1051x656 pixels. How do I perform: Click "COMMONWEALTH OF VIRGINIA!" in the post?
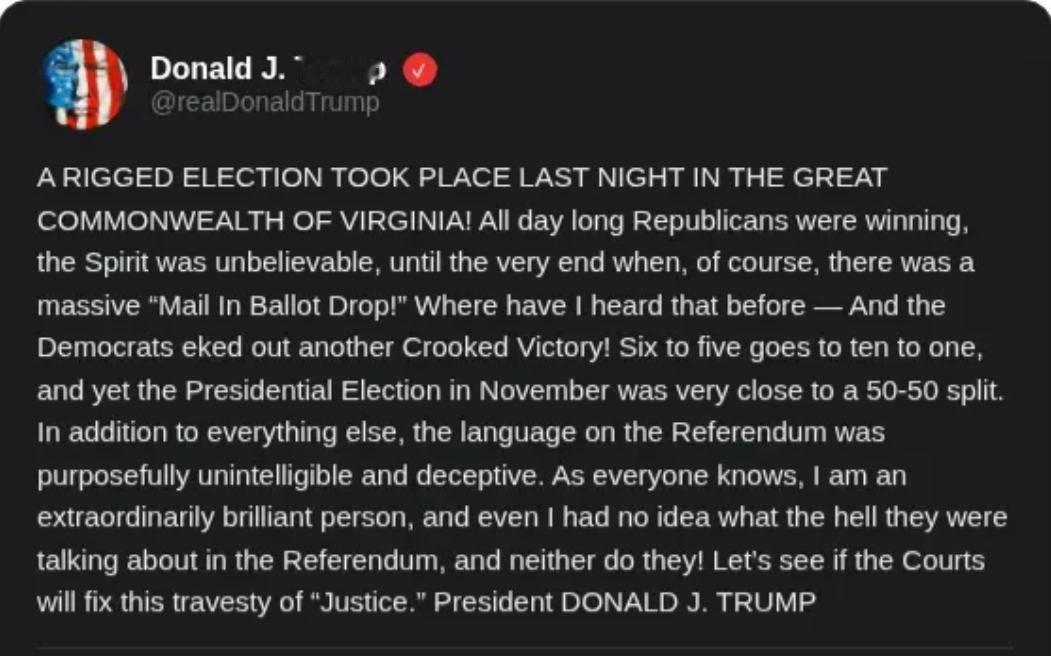(x=253, y=221)
